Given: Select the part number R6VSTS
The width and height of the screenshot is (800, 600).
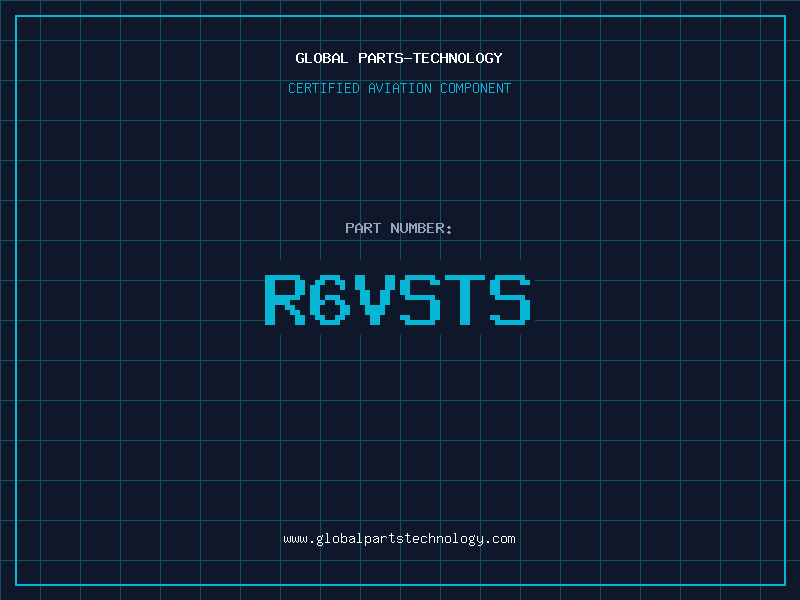Looking at the screenshot, I should coord(397,299).
